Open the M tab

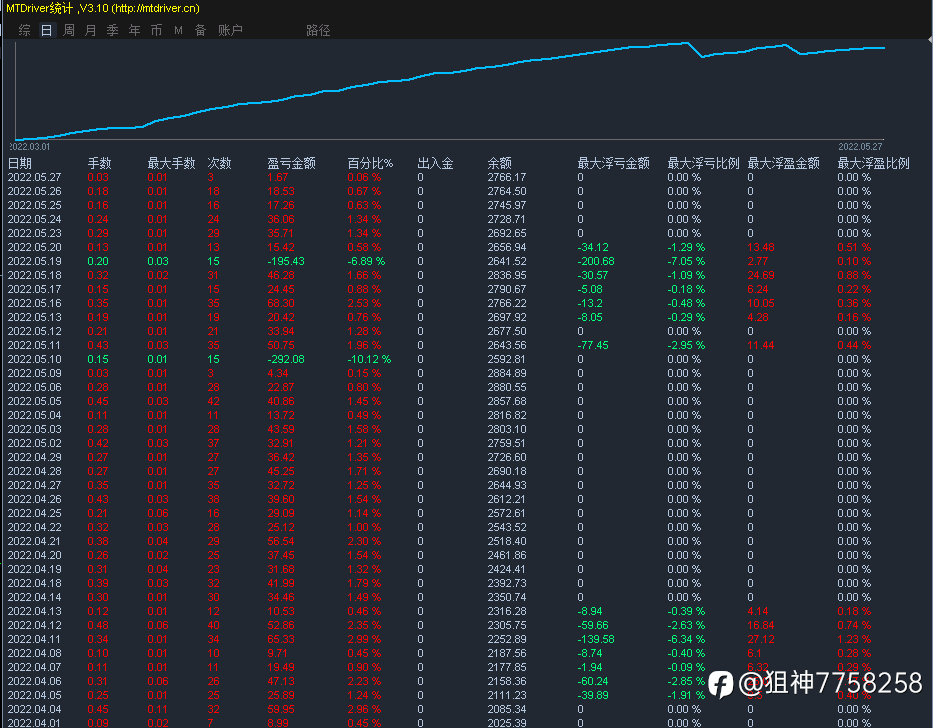click(x=179, y=30)
